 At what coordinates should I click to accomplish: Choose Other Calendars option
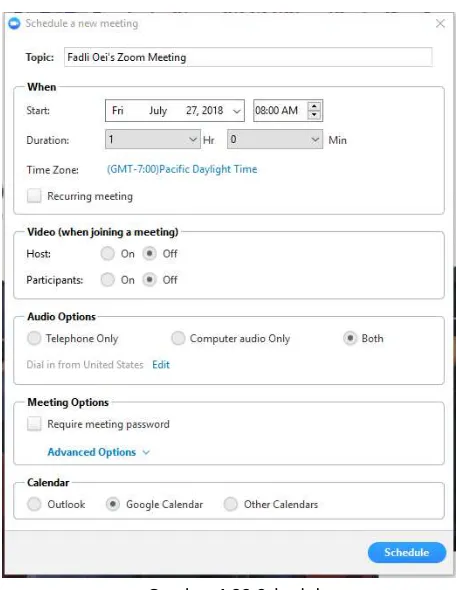click(x=230, y=504)
